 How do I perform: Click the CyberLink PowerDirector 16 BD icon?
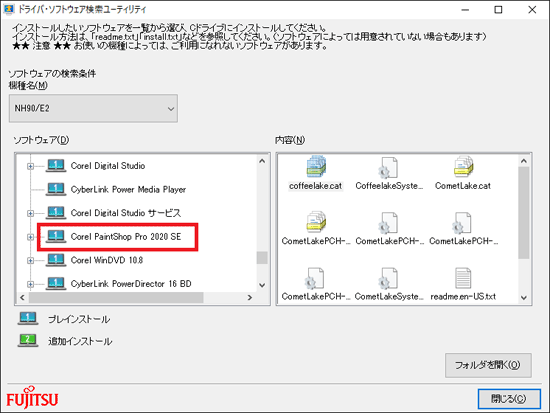click(56, 284)
